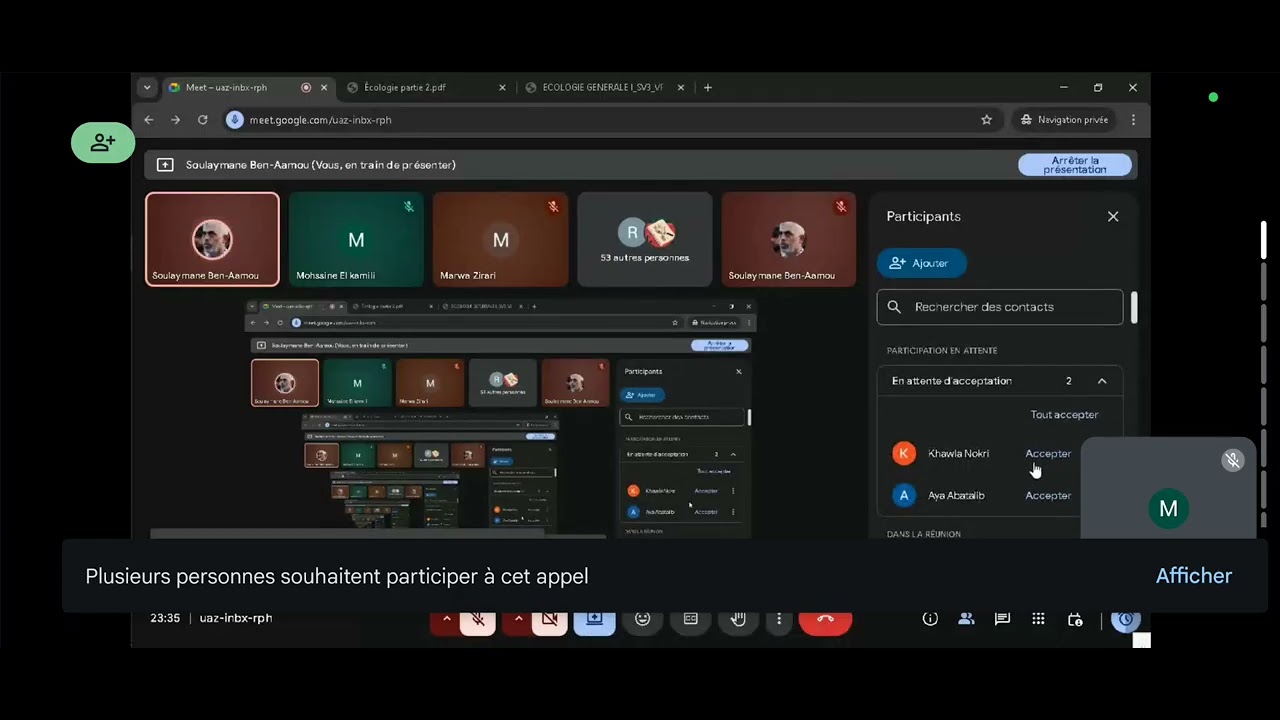Leave the call with red hang-up button
1280x720 pixels.
point(825,619)
